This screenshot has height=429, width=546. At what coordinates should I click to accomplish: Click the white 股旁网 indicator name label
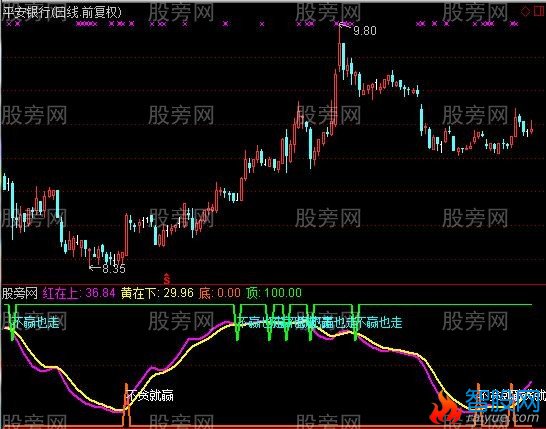coord(20,293)
